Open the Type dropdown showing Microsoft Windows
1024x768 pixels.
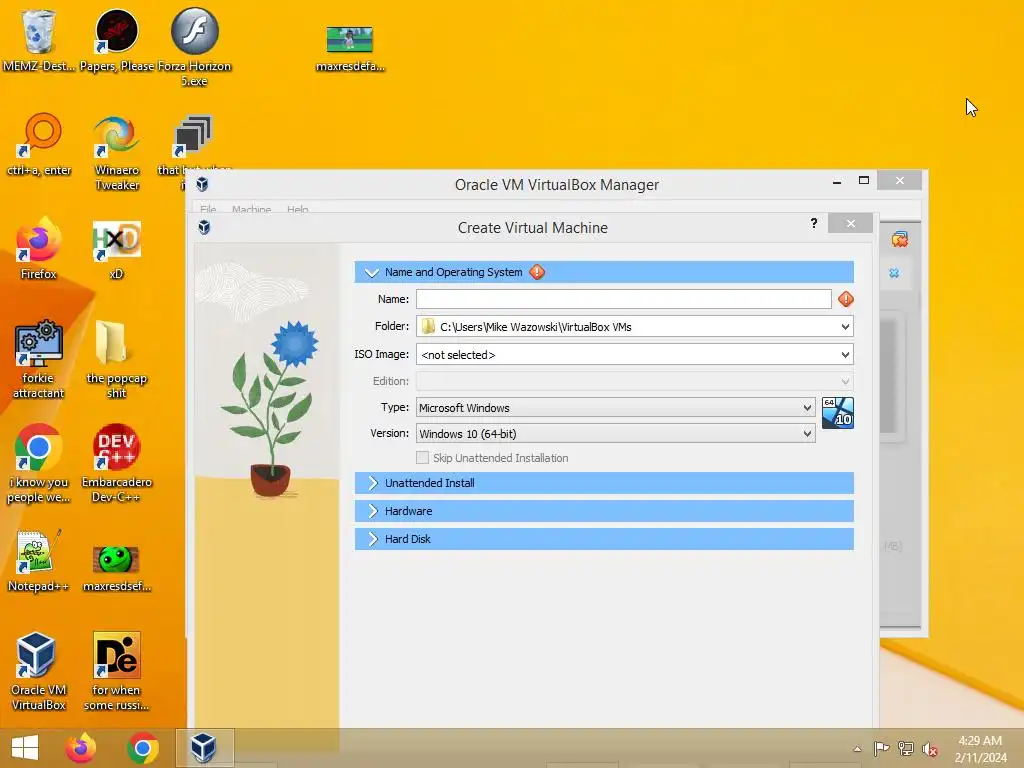click(616, 408)
